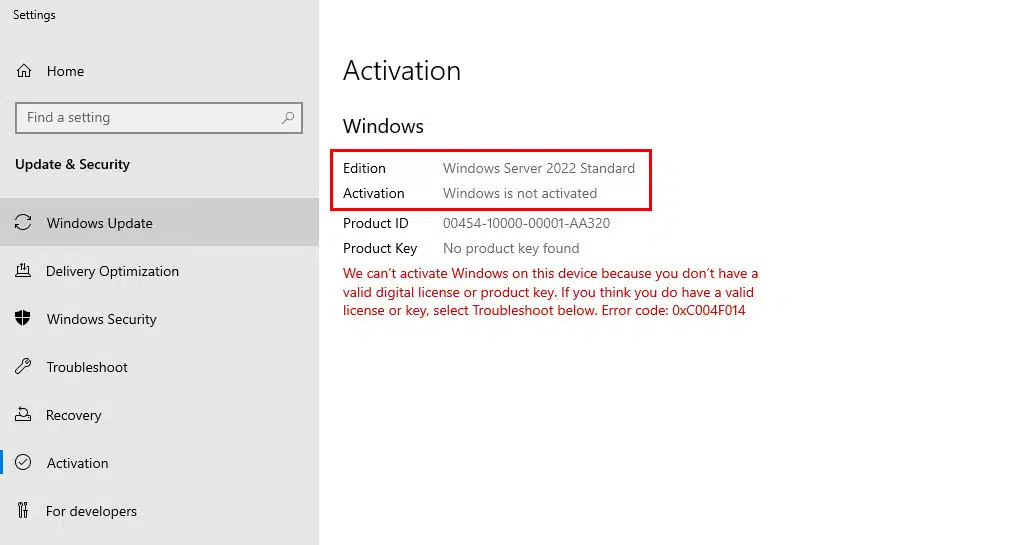Click the Recovery icon in the sidebar
This screenshot has width=1024, height=545.
(23, 415)
